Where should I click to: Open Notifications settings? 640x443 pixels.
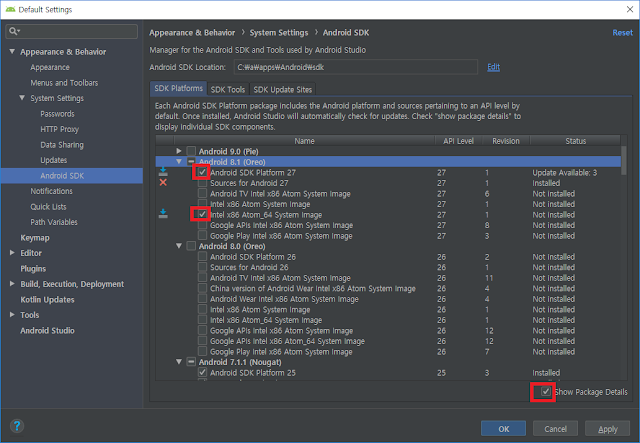(x=51, y=191)
